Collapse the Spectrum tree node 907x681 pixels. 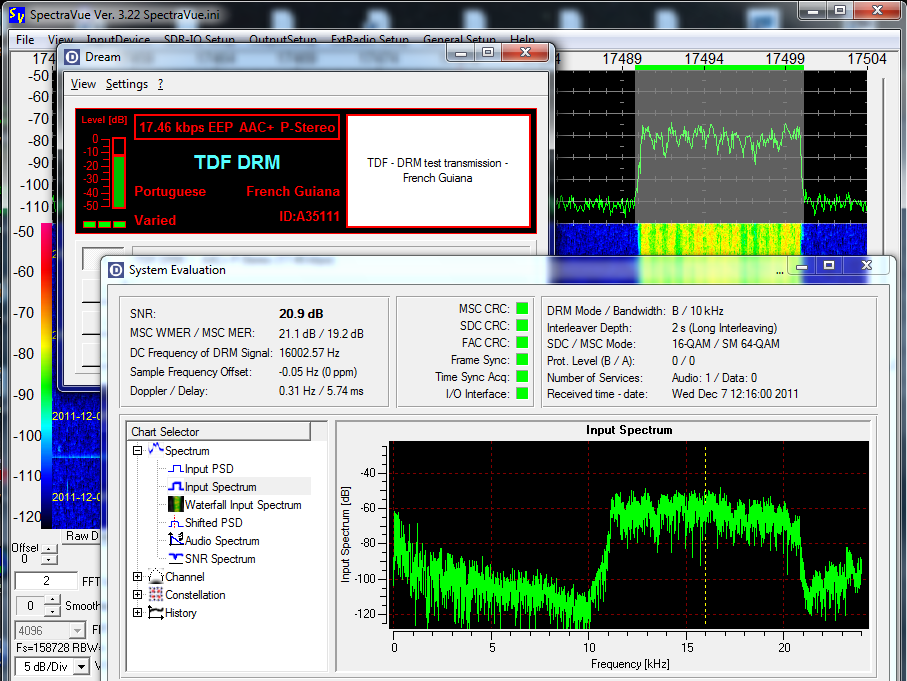click(x=138, y=451)
